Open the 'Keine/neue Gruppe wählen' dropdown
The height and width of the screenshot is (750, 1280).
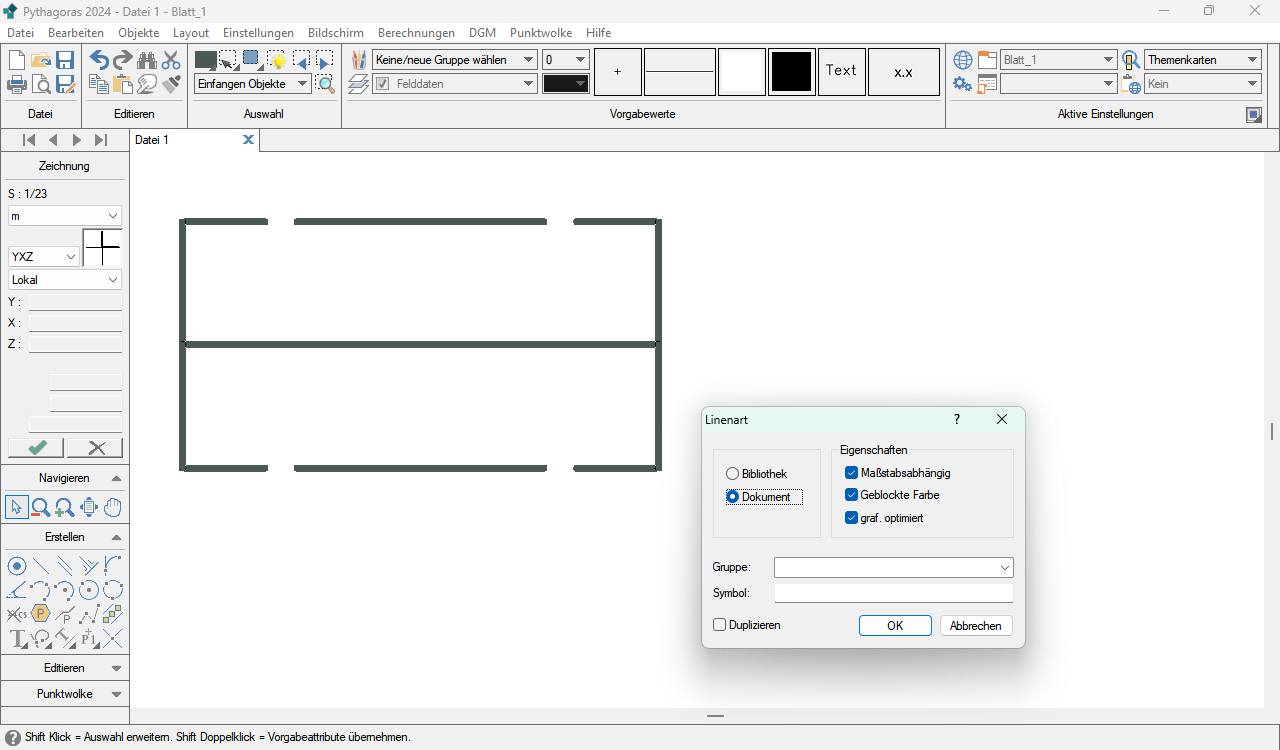pyautogui.click(x=454, y=60)
